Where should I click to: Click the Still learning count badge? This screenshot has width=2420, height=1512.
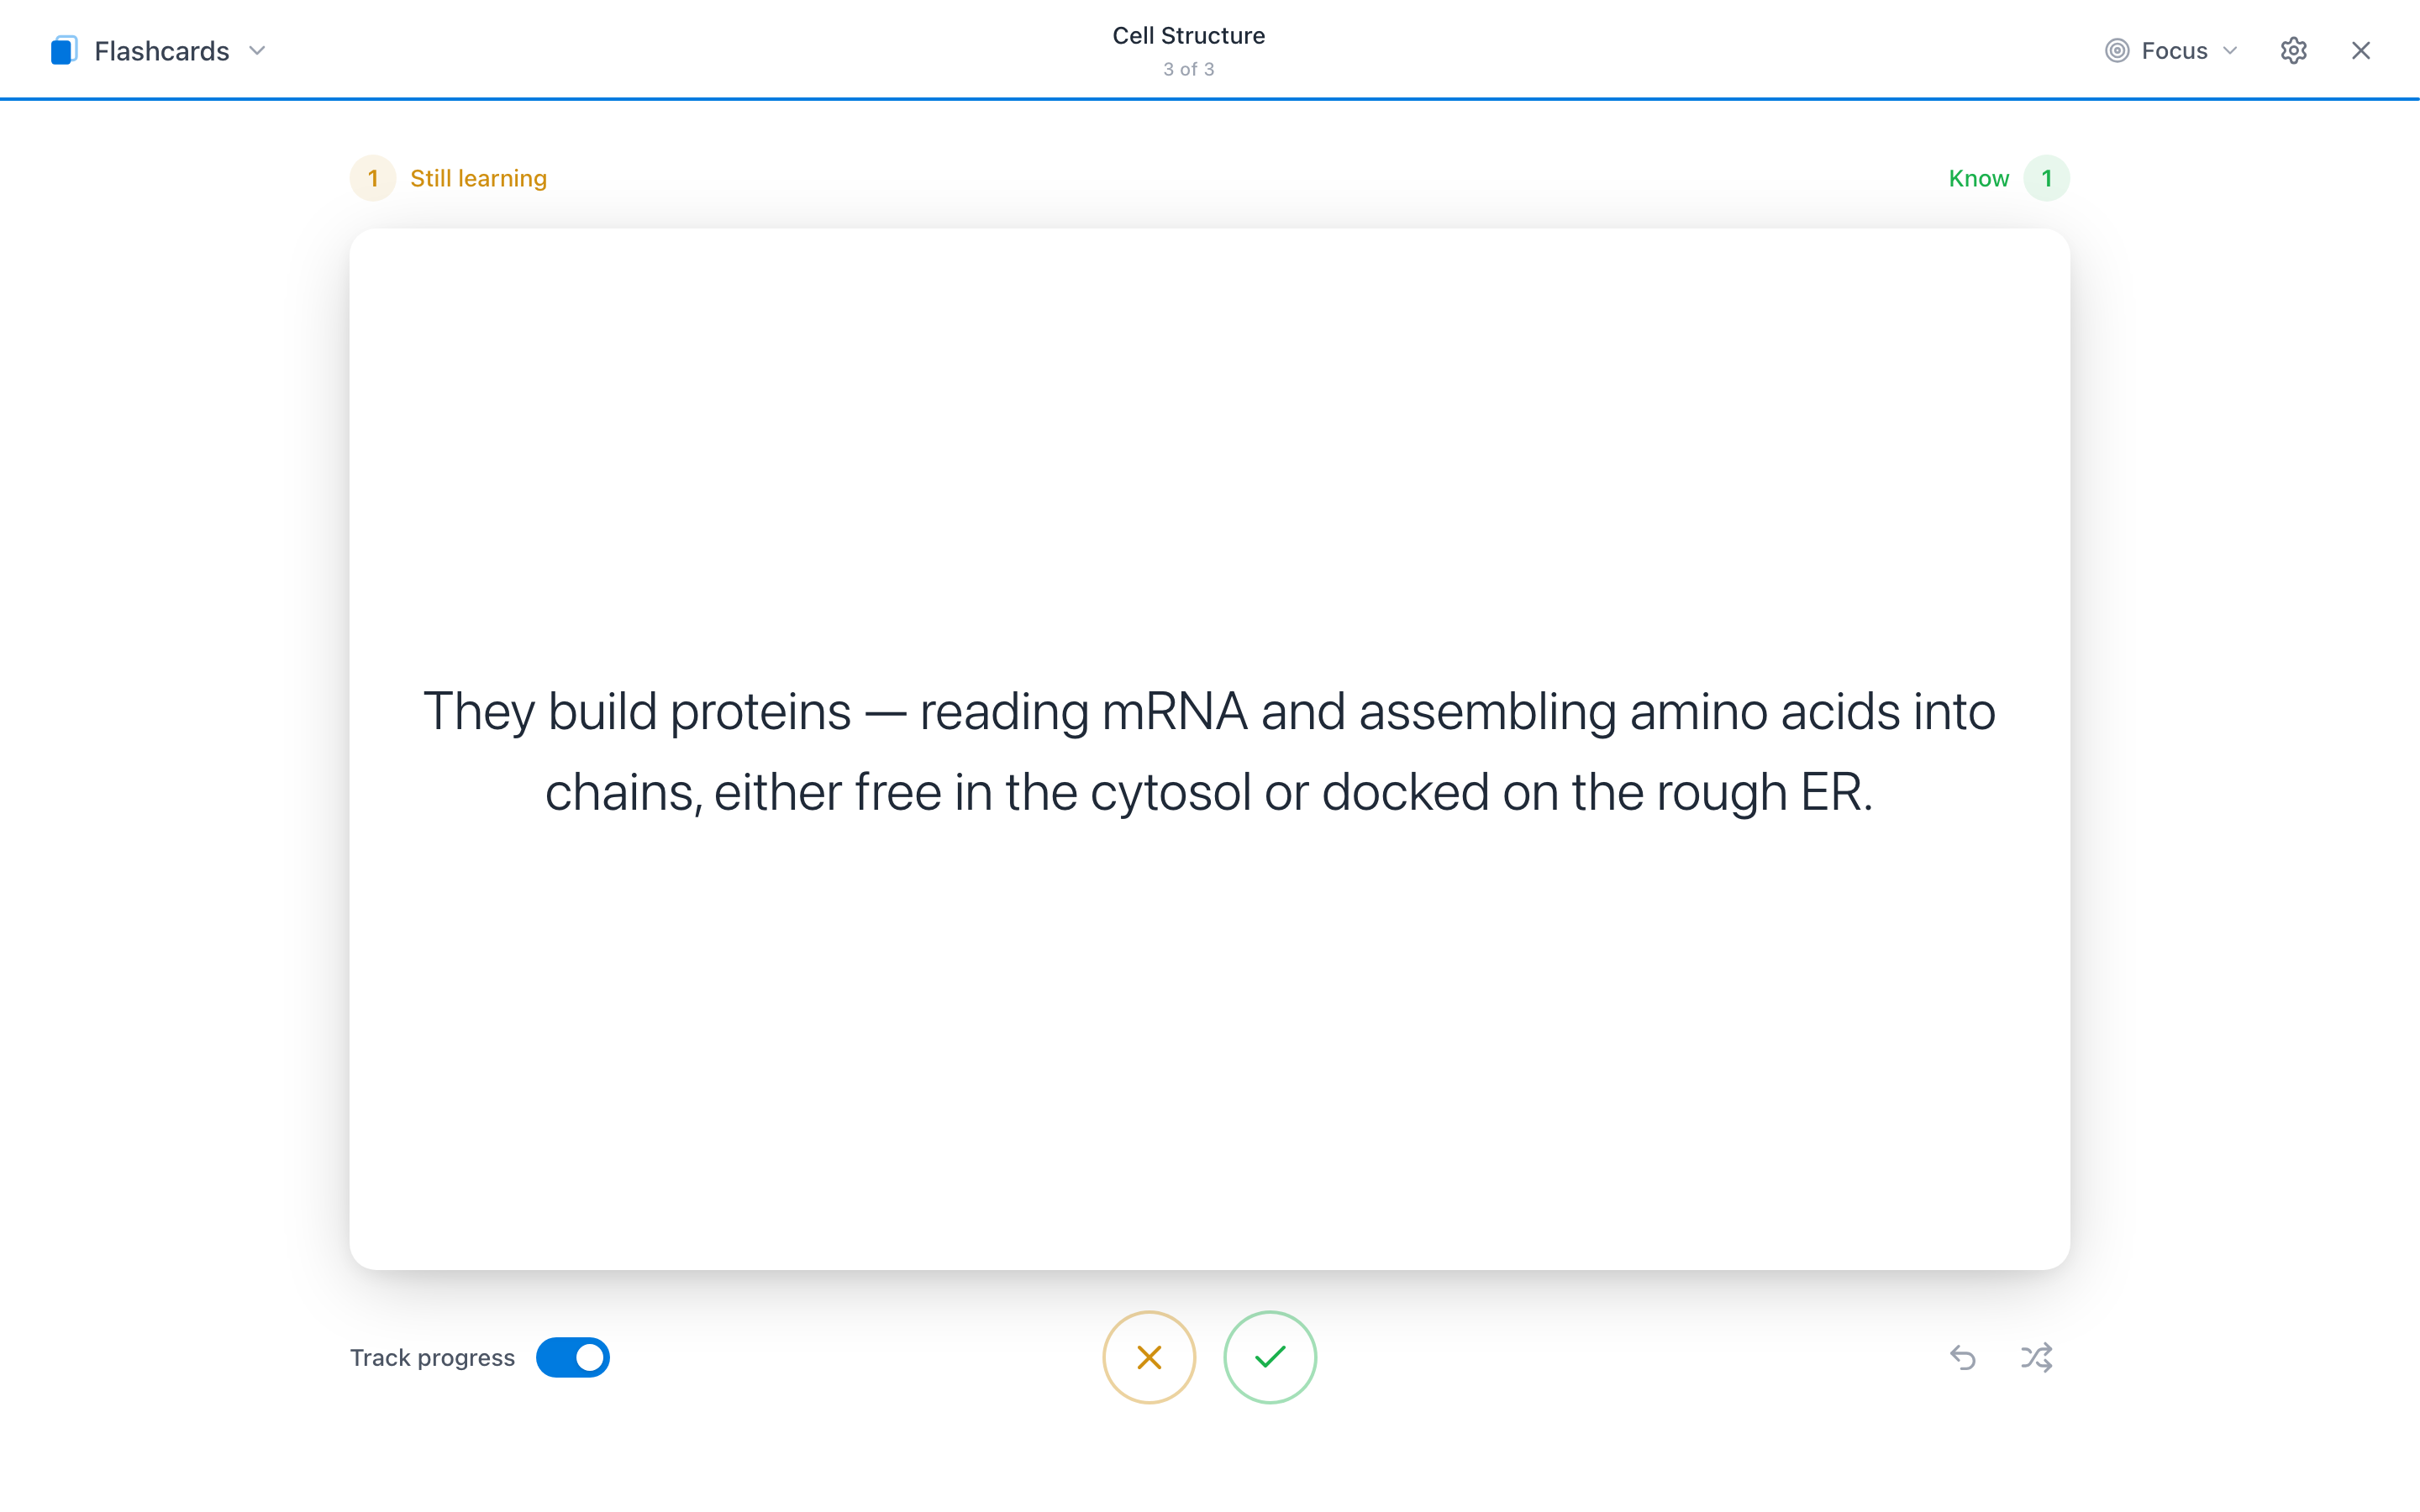[x=373, y=178]
